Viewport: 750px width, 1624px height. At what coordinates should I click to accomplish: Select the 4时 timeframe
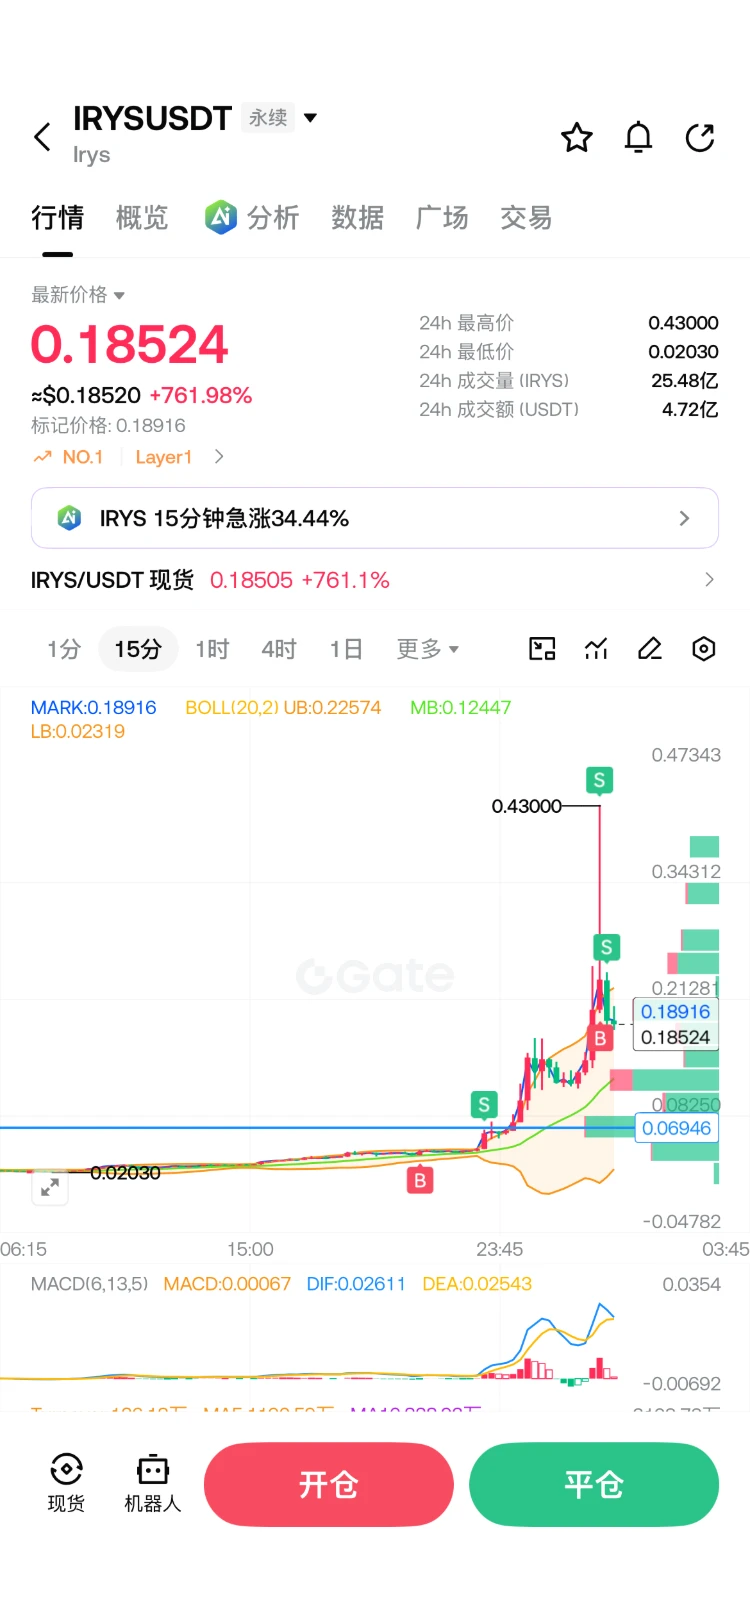[279, 649]
